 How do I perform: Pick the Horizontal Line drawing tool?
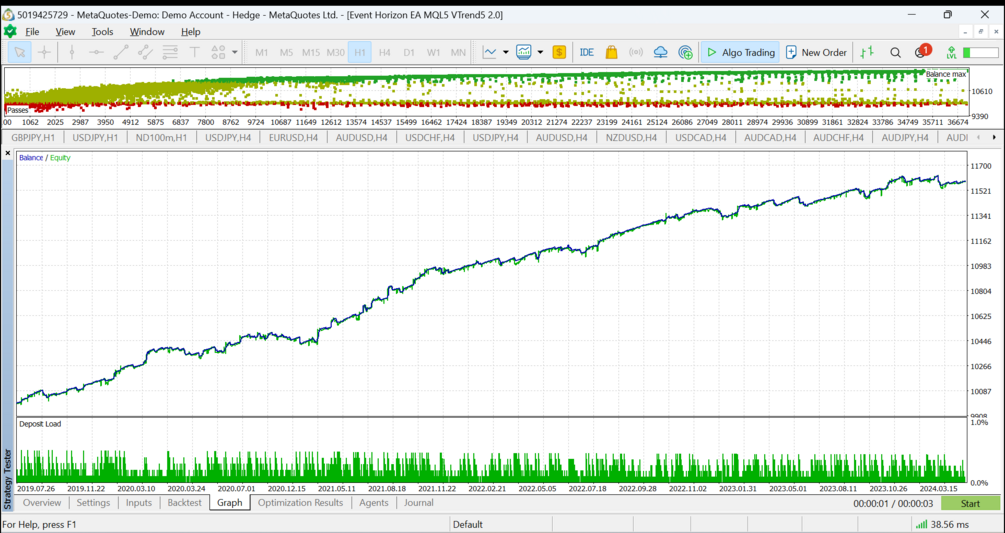(x=96, y=53)
